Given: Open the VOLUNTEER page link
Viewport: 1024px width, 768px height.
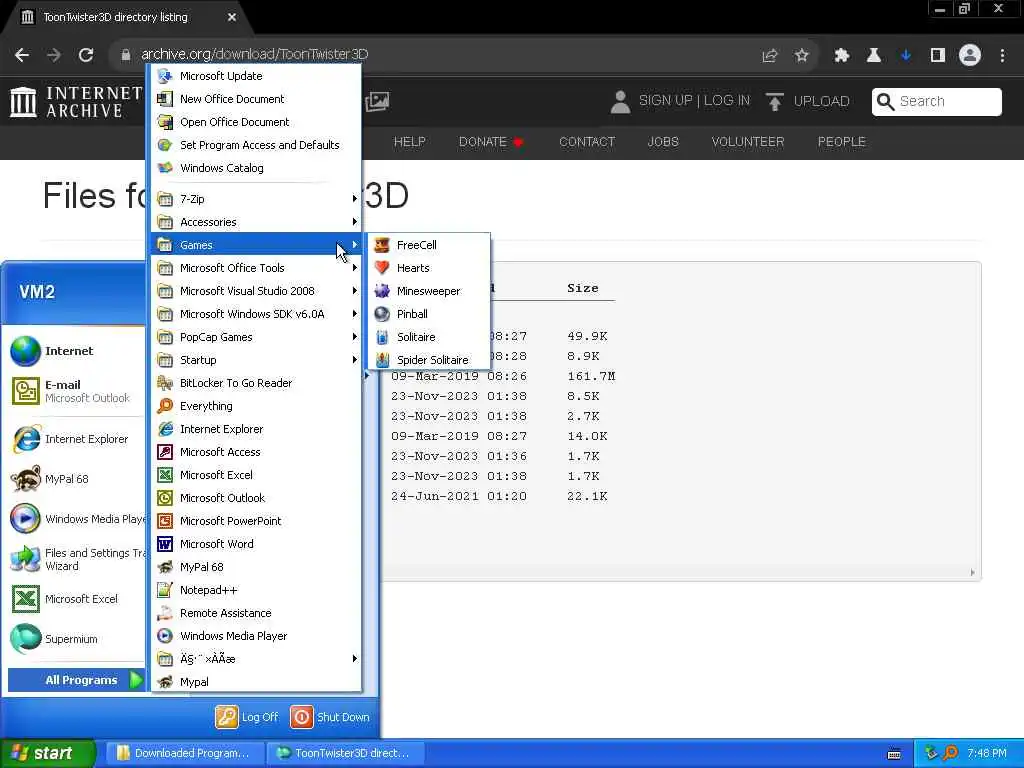Looking at the screenshot, I should (748, 142).
